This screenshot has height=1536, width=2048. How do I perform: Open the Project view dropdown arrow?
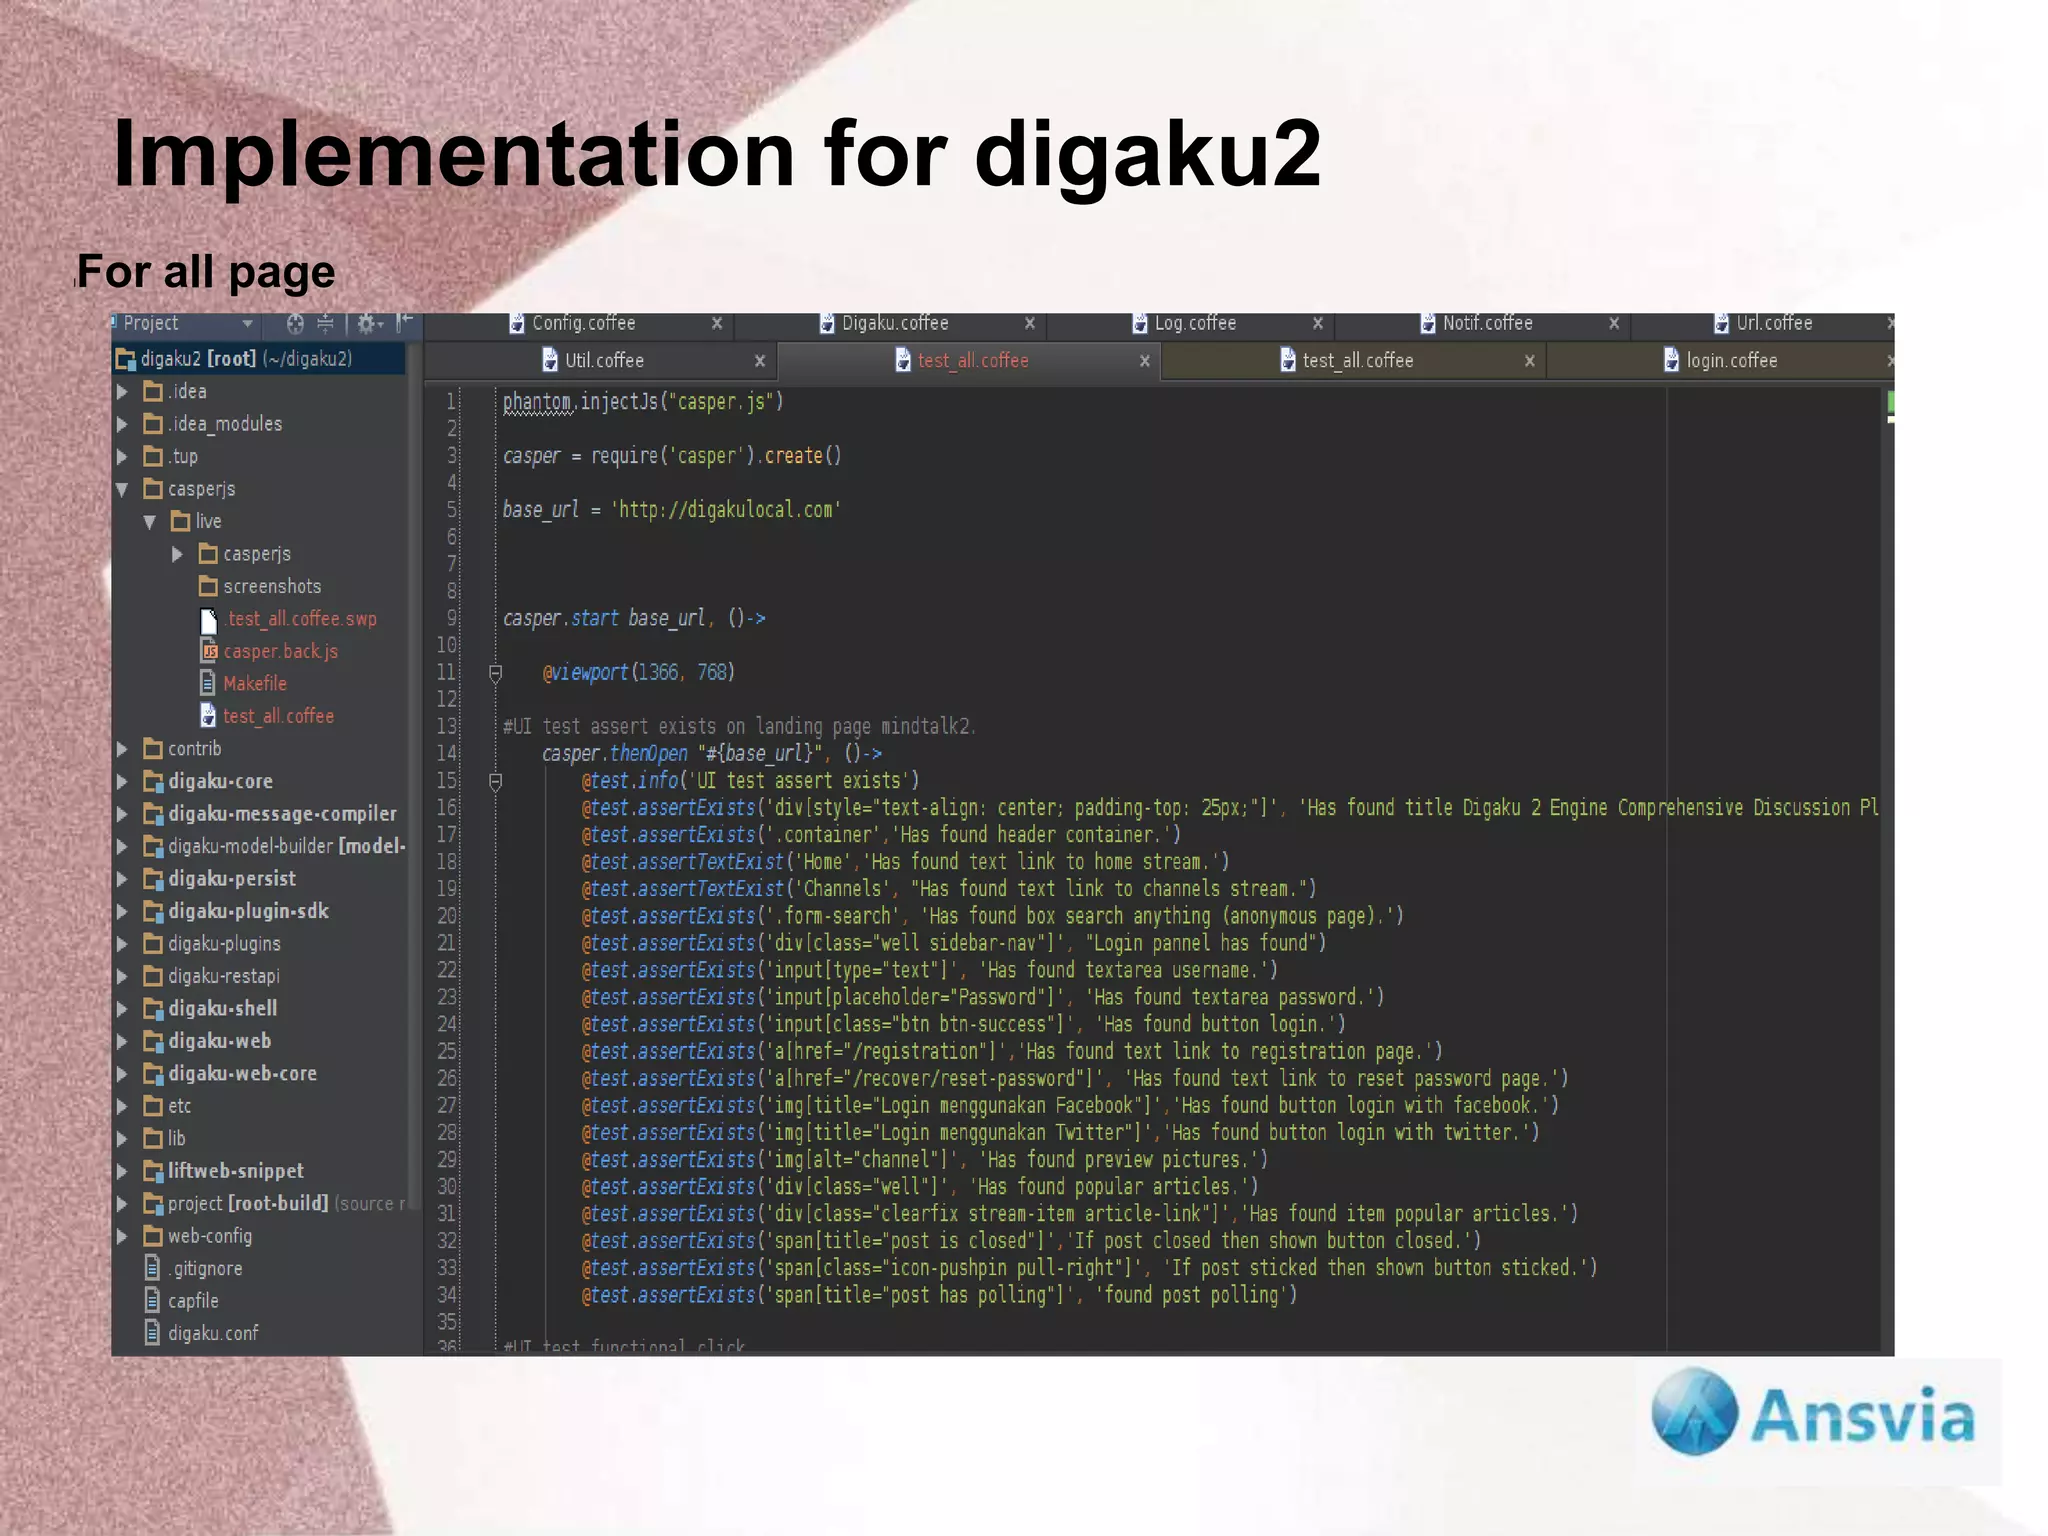(247, 324)
